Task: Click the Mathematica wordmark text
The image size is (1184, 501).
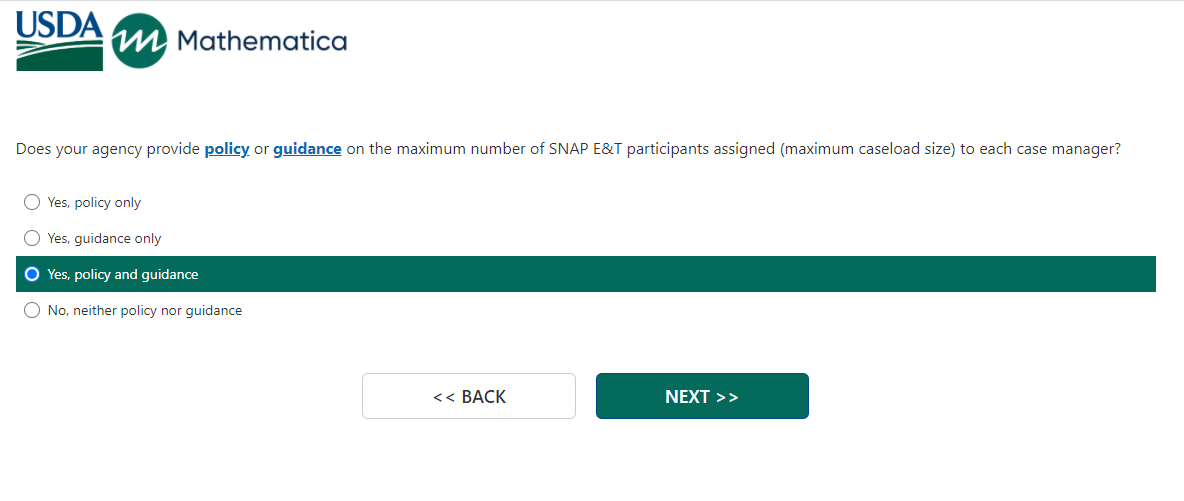Action: point(261,41)
